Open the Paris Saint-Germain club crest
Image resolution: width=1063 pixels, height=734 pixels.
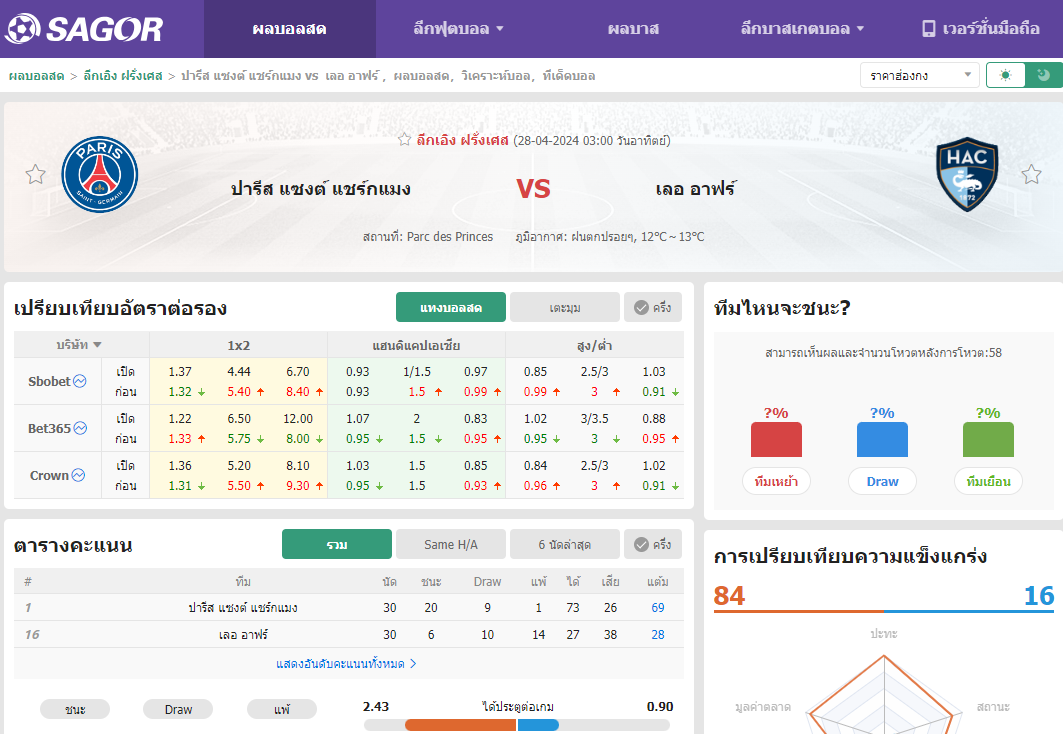point(100,175)
